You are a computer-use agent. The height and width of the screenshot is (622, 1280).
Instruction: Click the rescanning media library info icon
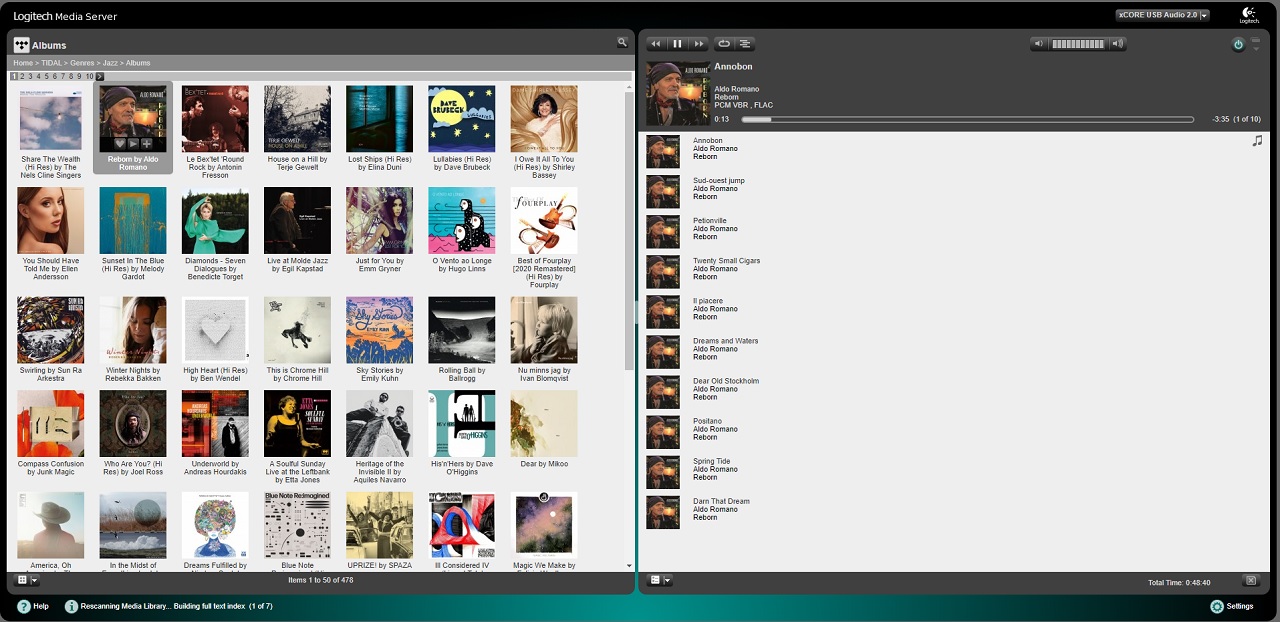(x=71, y=606)
